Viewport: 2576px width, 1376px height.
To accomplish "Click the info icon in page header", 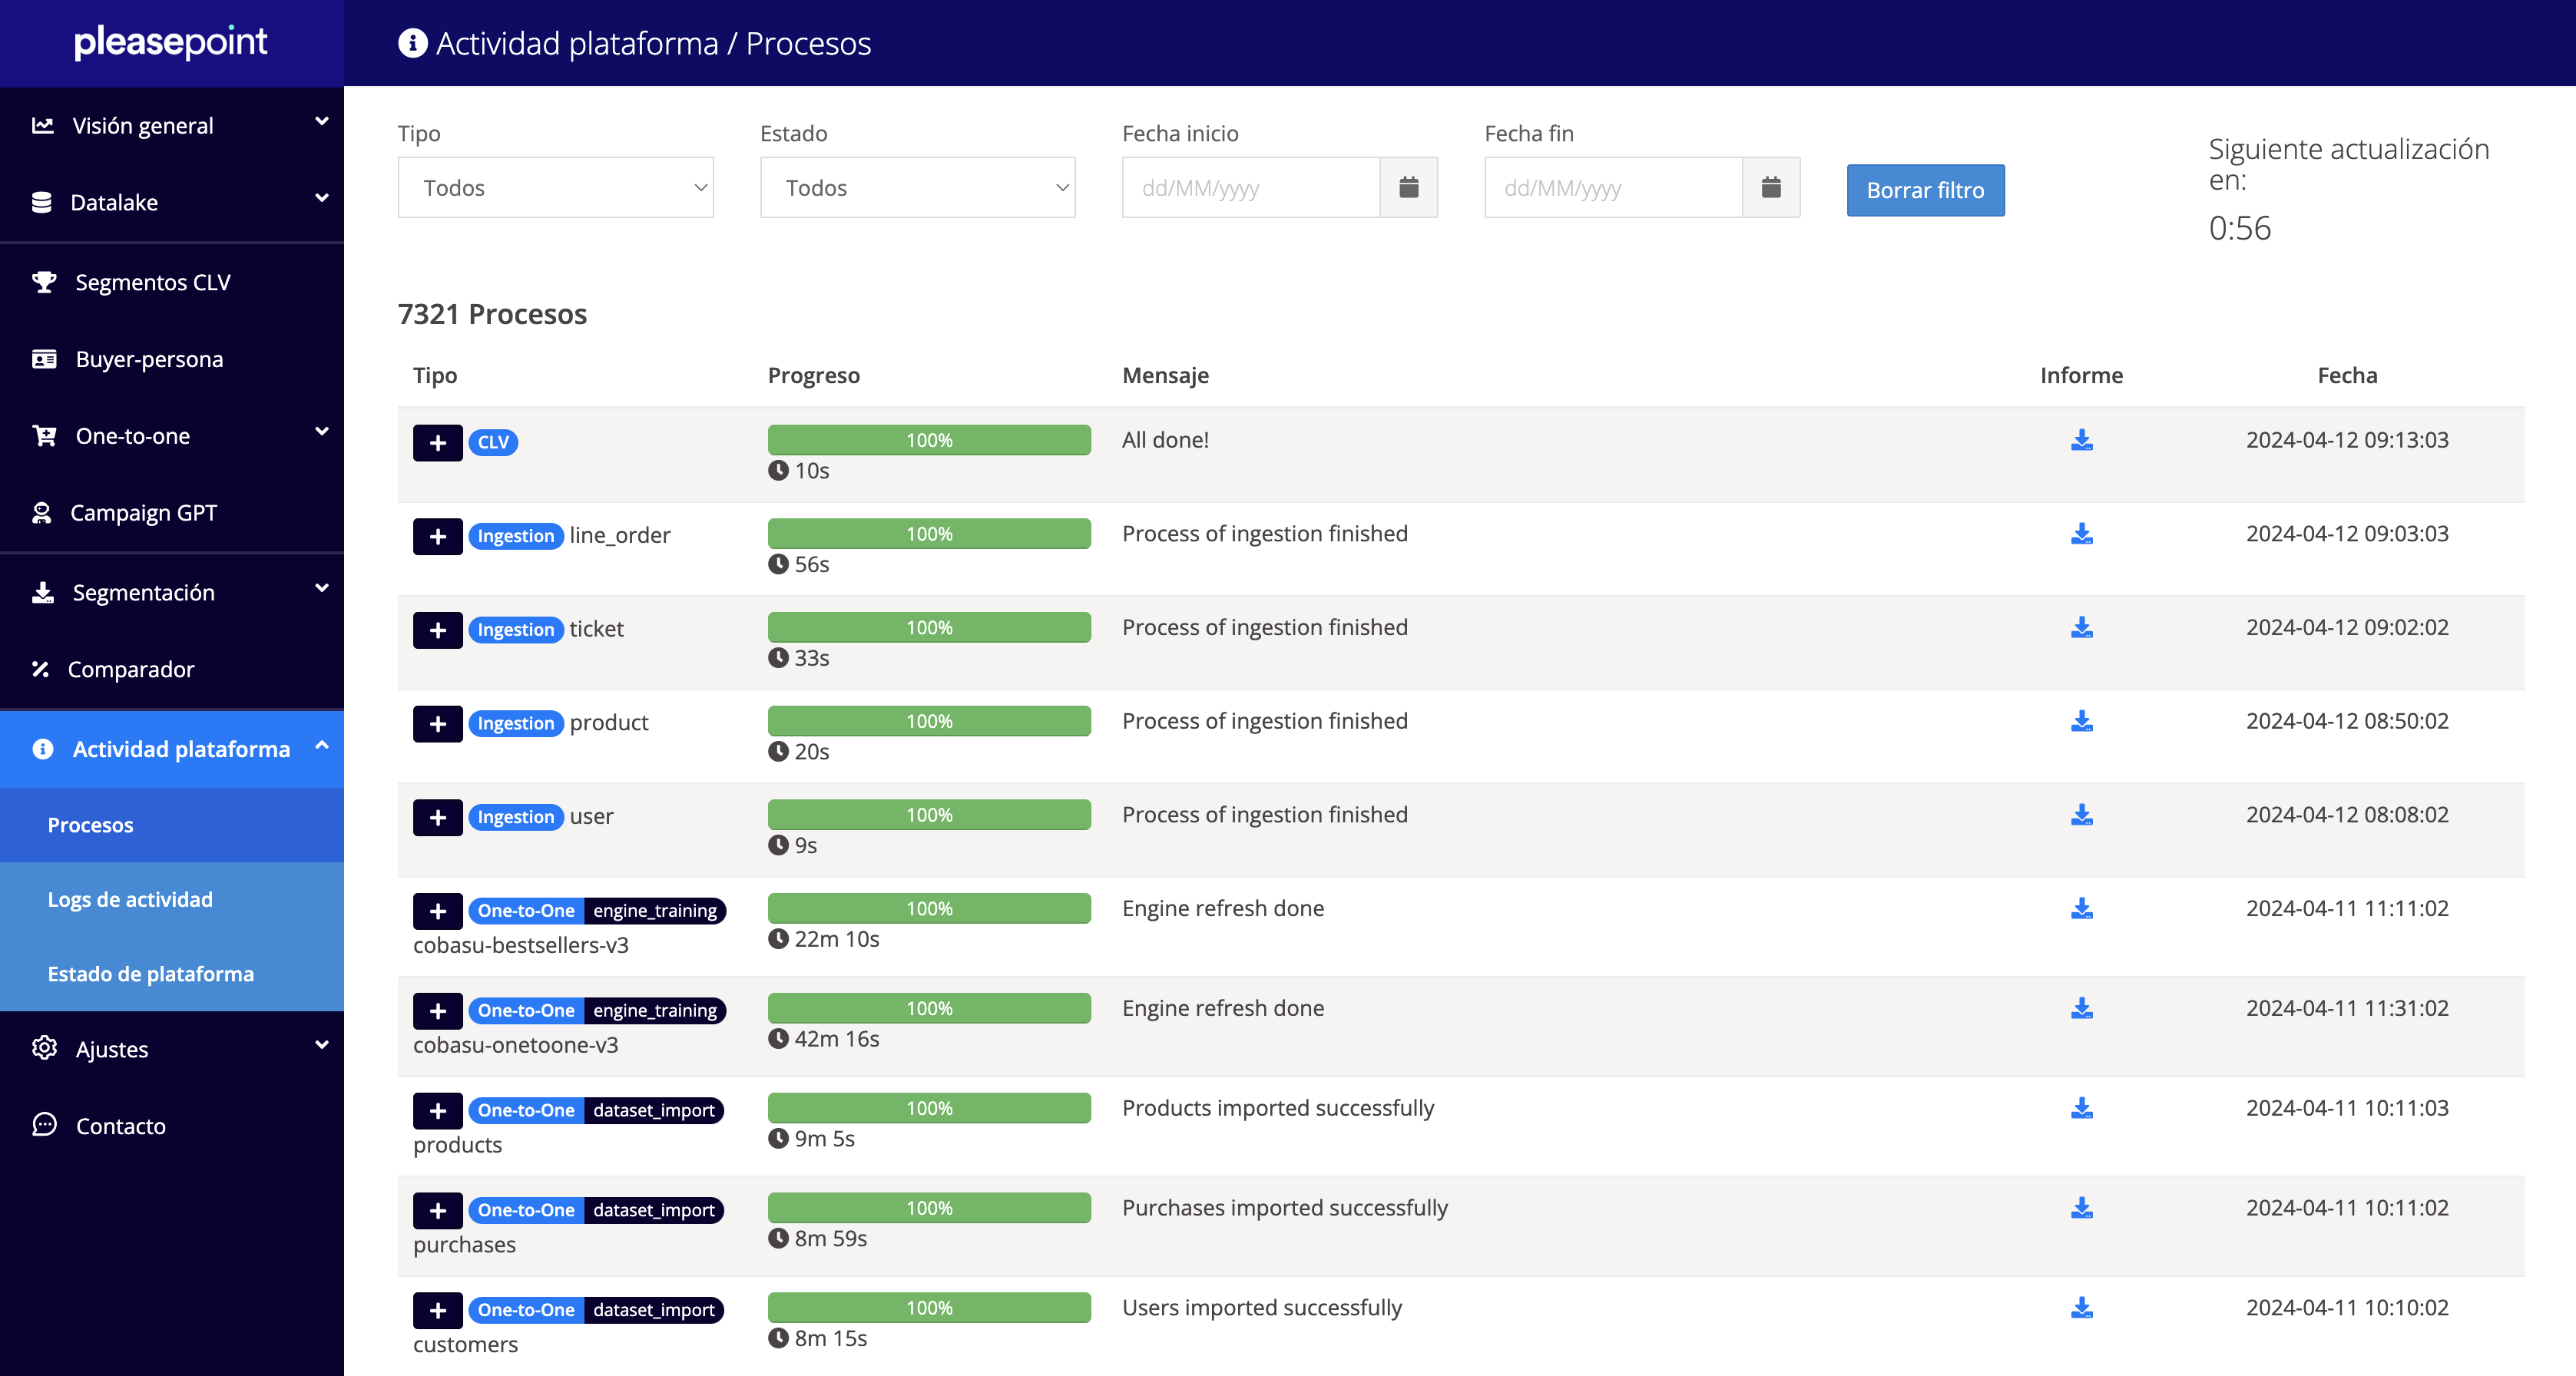I will (x=412, y=43).
